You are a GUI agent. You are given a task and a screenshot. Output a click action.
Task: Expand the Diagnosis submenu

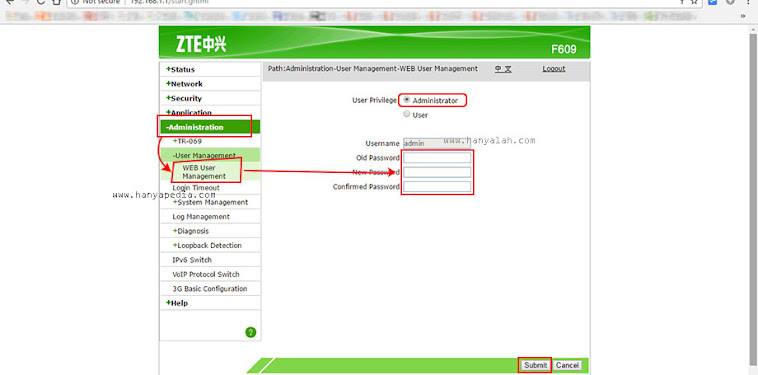[190, 231]
